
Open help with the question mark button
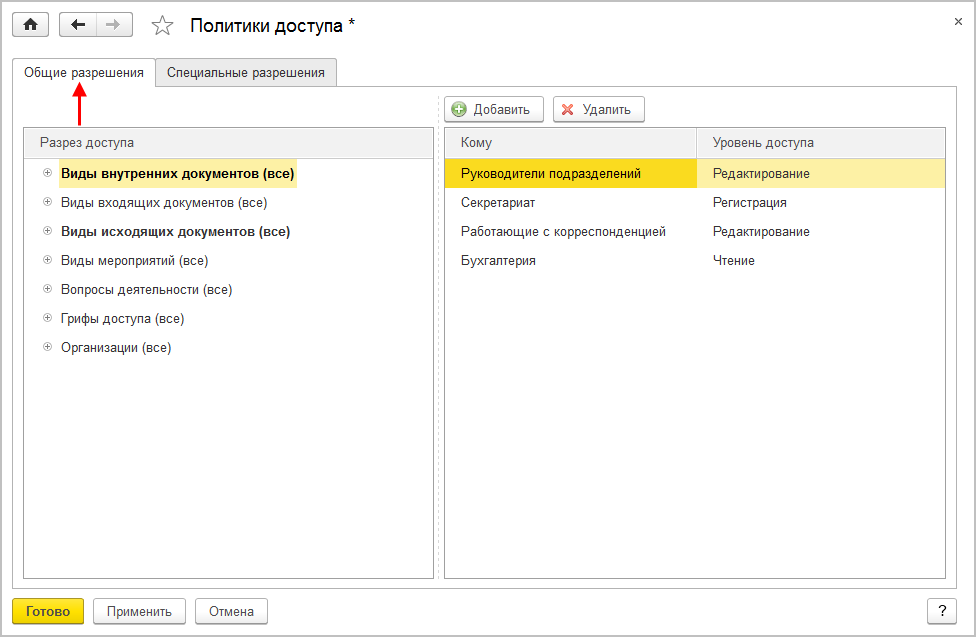[x=941, y=611]
